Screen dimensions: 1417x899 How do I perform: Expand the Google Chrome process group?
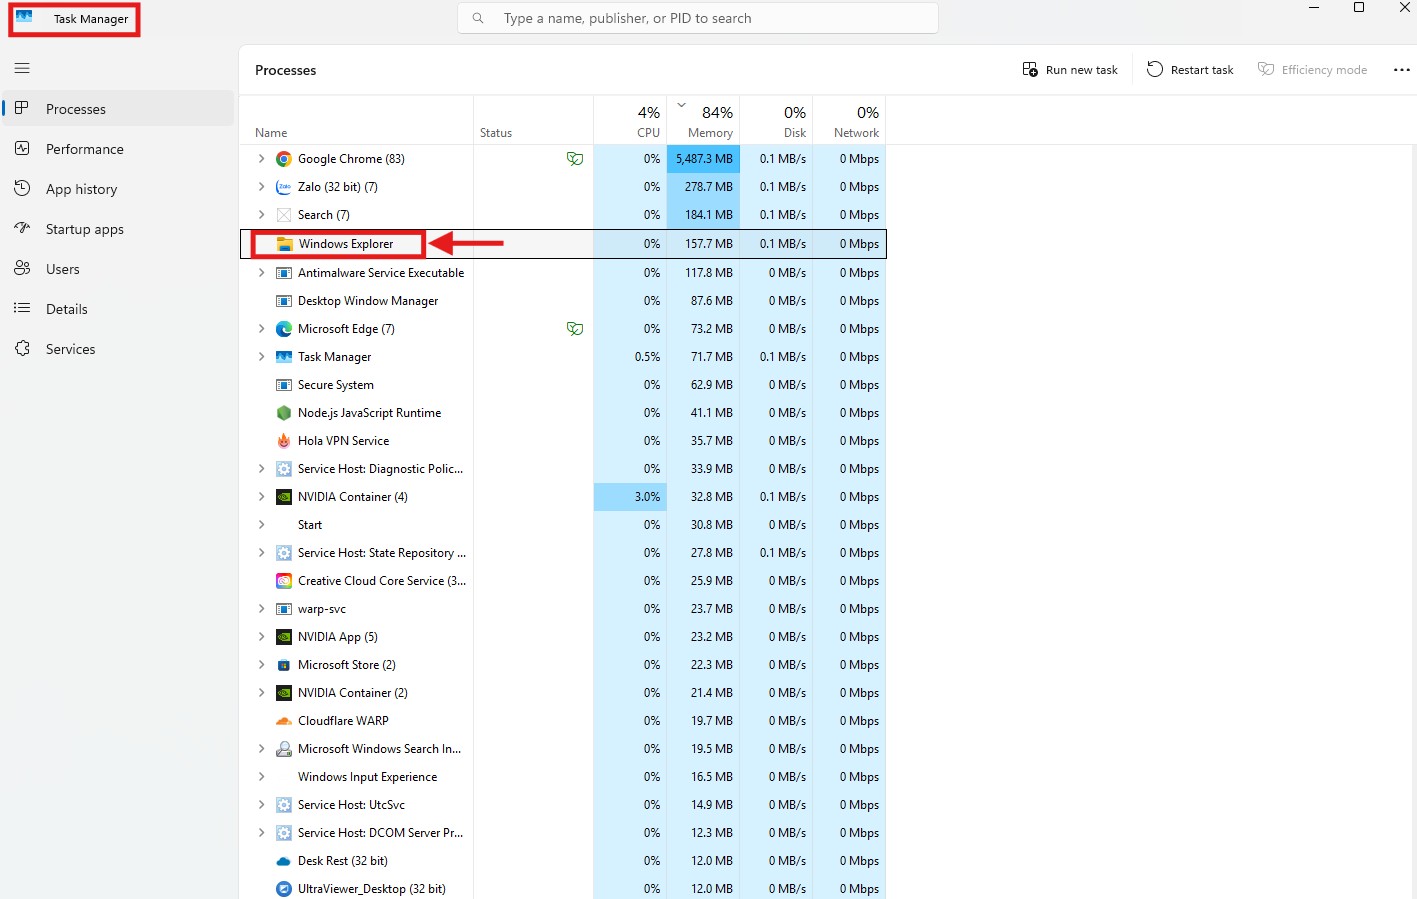262,159
